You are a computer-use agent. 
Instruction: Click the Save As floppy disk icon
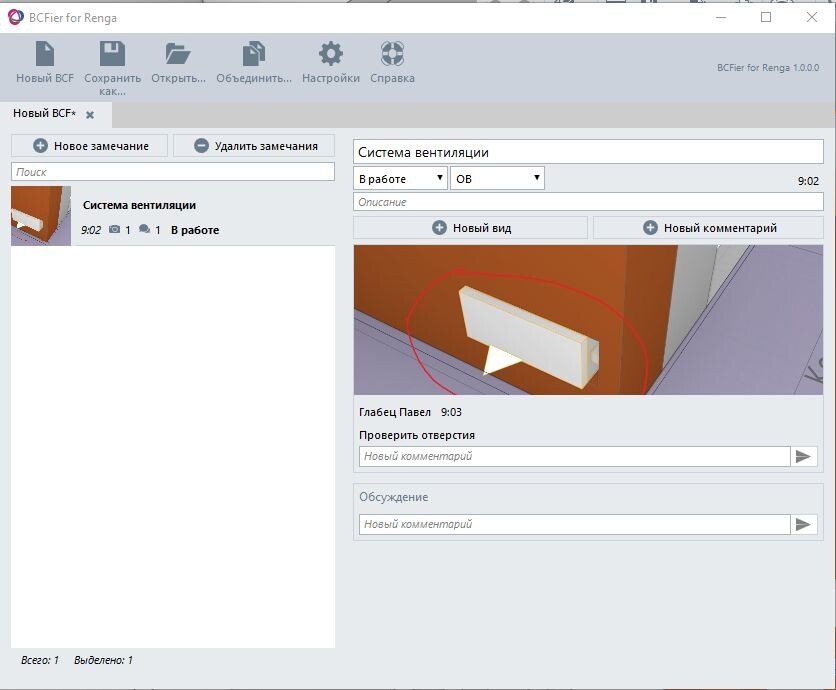(112, 54)
